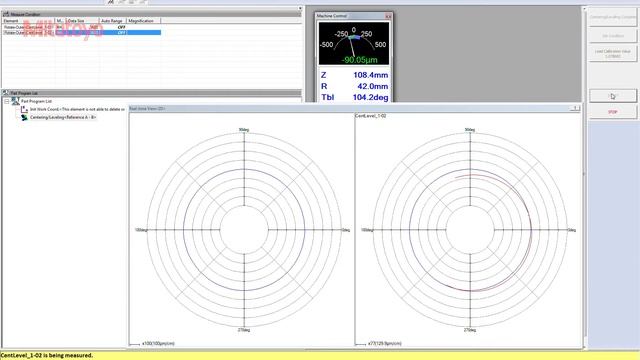Click the Centering/Leveling Complete button

(x=613, y=17)
